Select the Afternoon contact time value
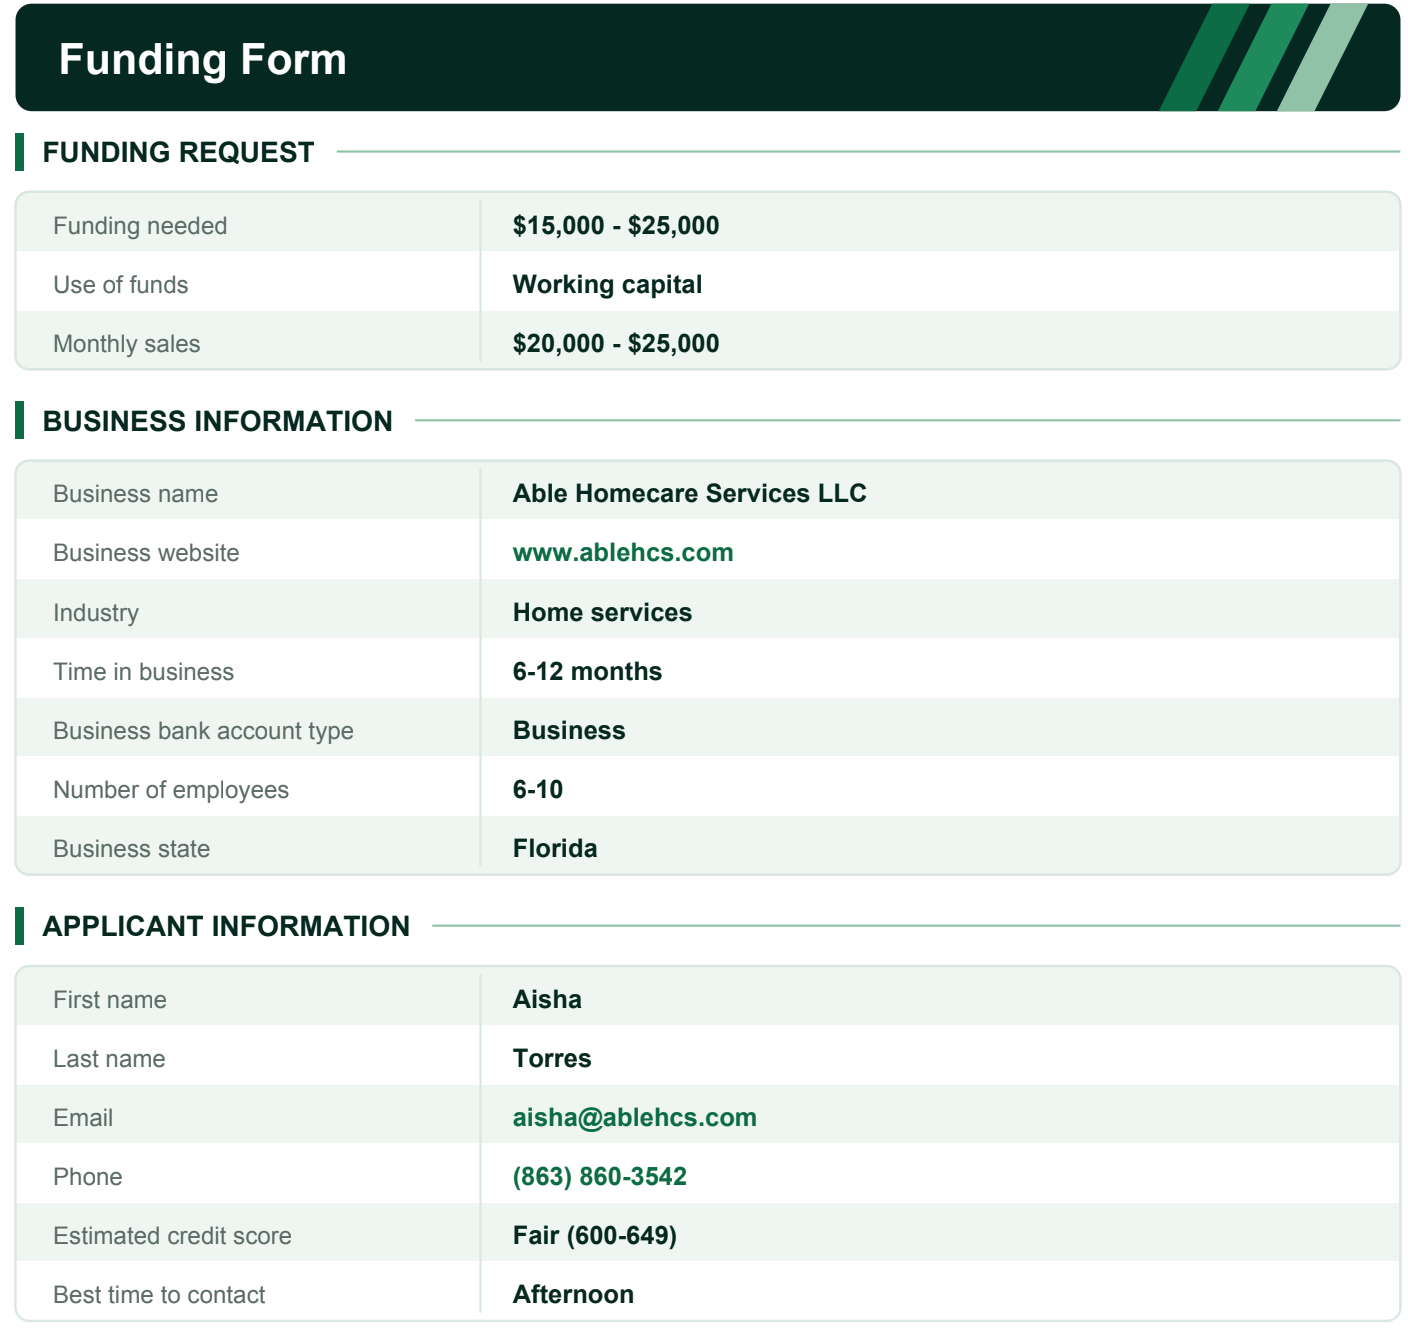Image resolution: width=1408 pixels, height=1330 pixels. pos(574,1295)
